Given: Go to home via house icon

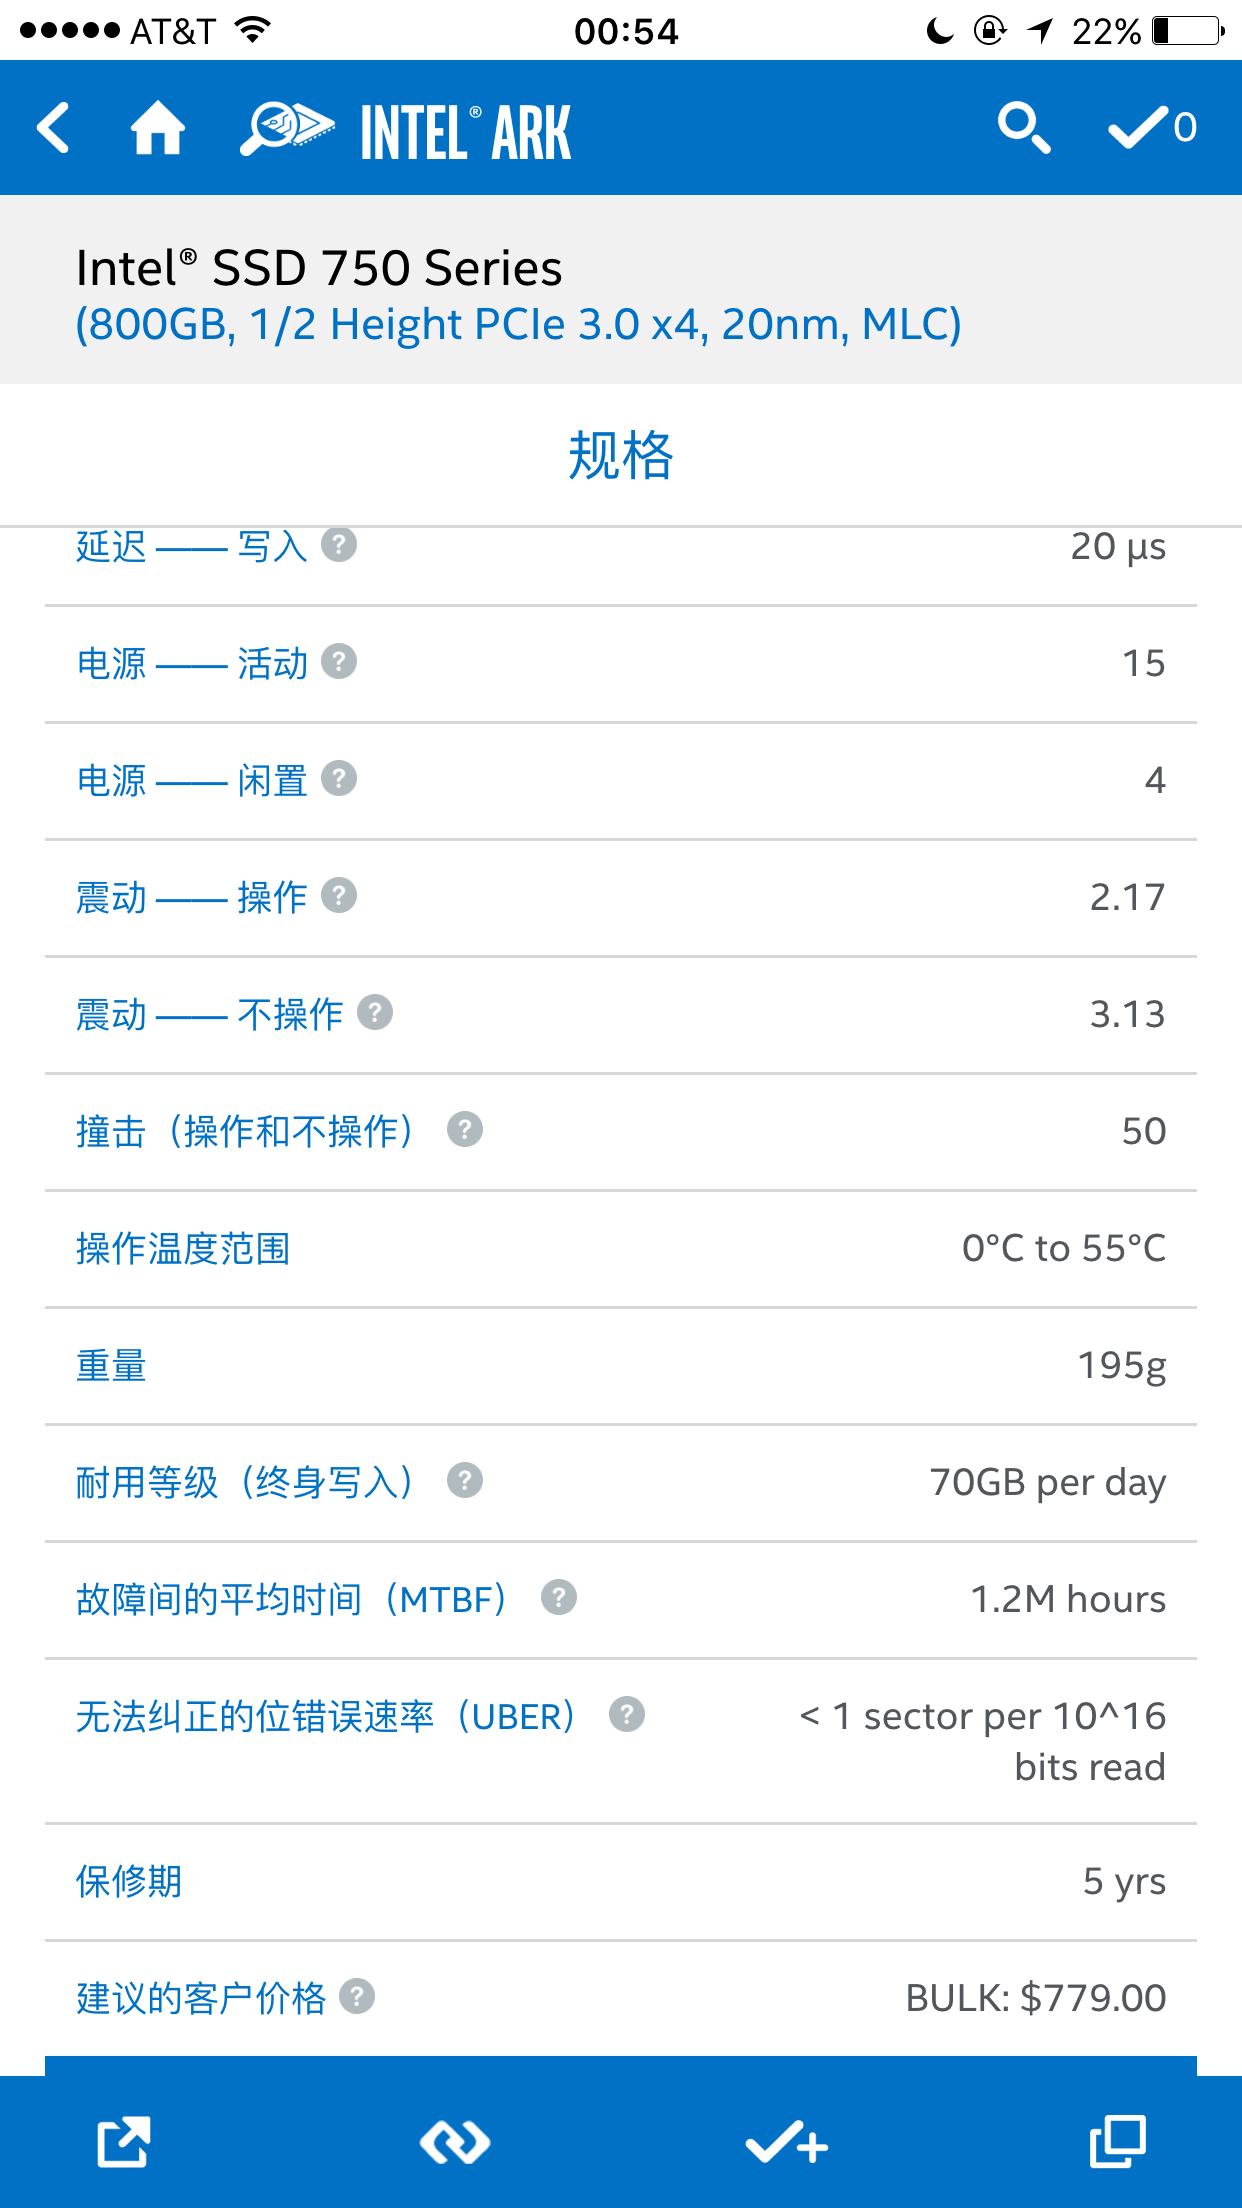Looking at the screenshot, I should coord(158,128).
